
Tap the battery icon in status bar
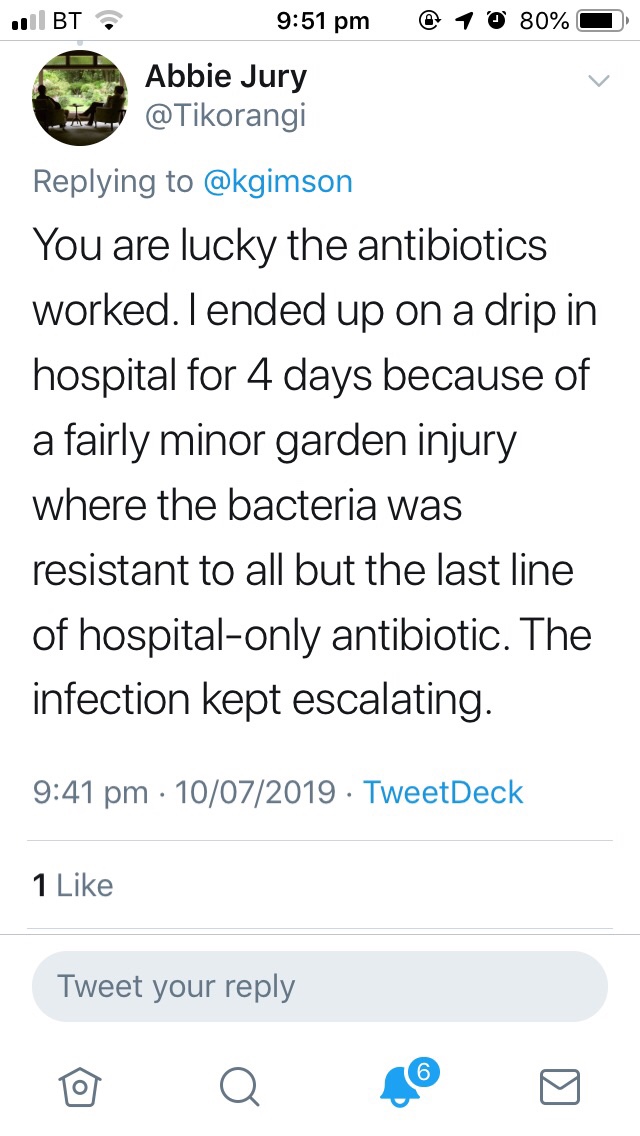point(601,21)
